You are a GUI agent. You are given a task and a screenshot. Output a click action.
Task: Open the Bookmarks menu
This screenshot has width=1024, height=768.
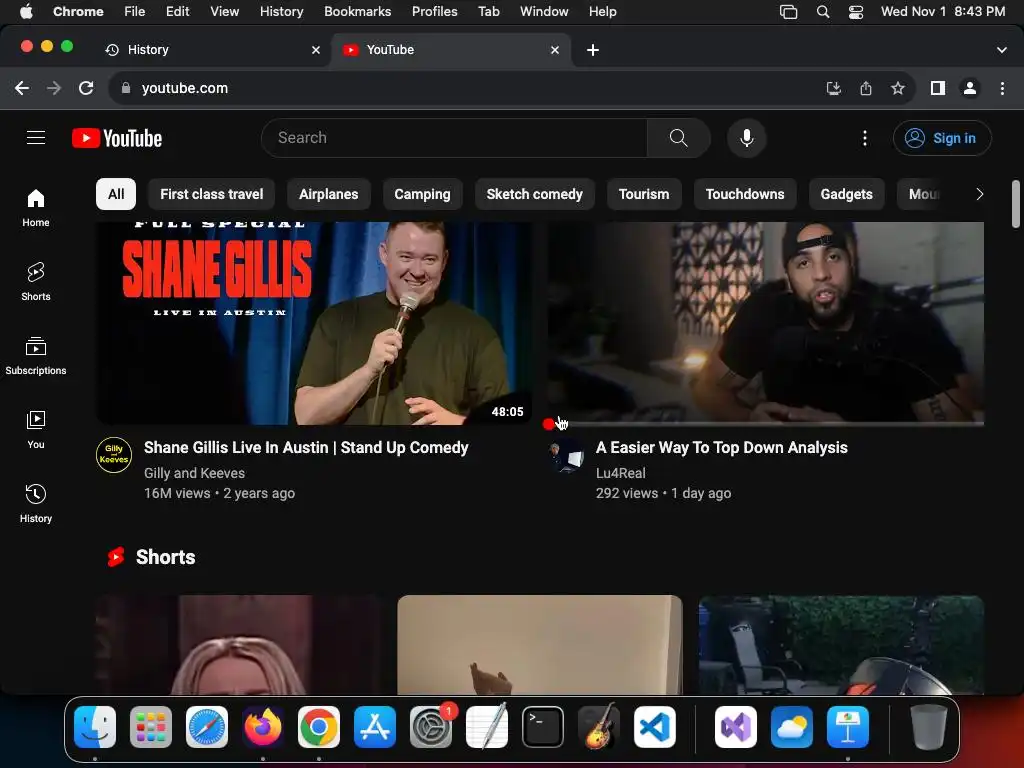(357, 12)
